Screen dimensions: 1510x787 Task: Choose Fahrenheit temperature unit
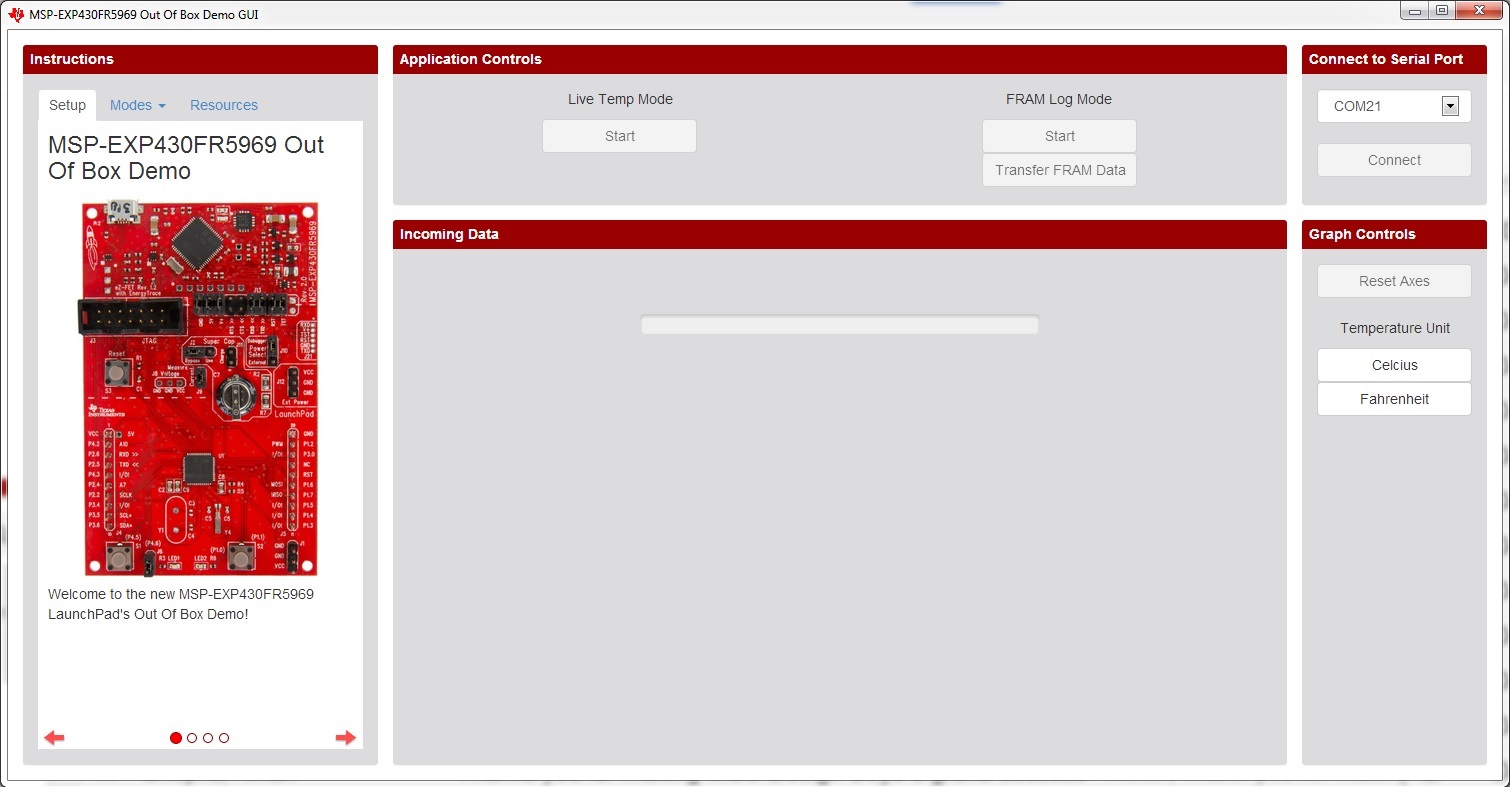pos(1394,399)
